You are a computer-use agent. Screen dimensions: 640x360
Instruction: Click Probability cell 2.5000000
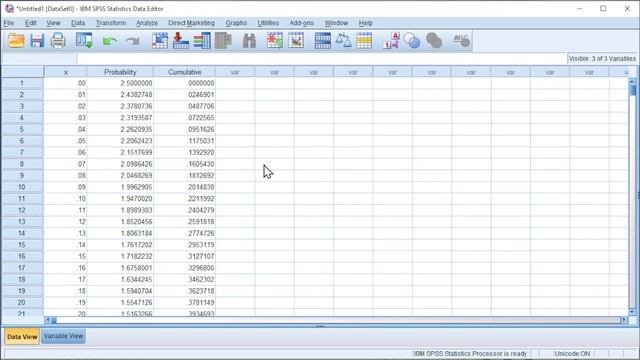click(x=120, y=83)
